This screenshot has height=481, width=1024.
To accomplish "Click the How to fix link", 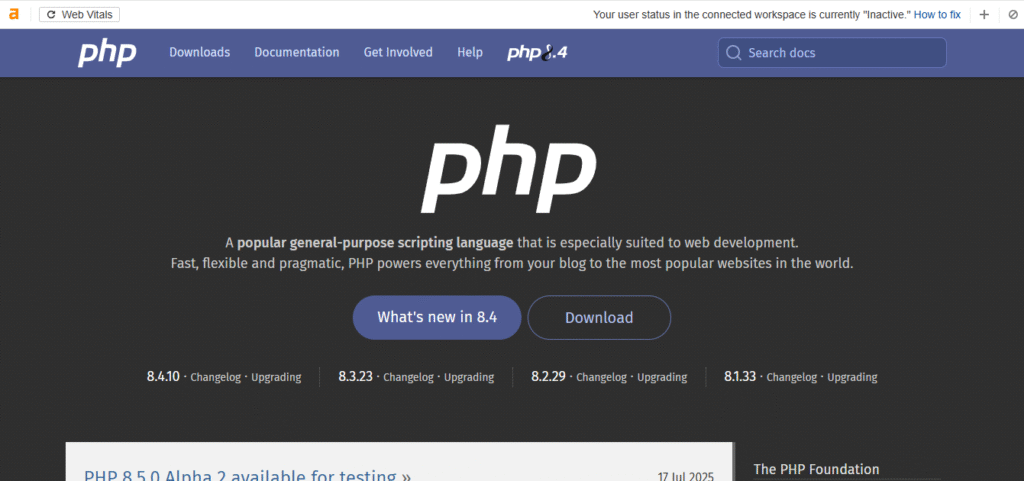I will 937,14.
